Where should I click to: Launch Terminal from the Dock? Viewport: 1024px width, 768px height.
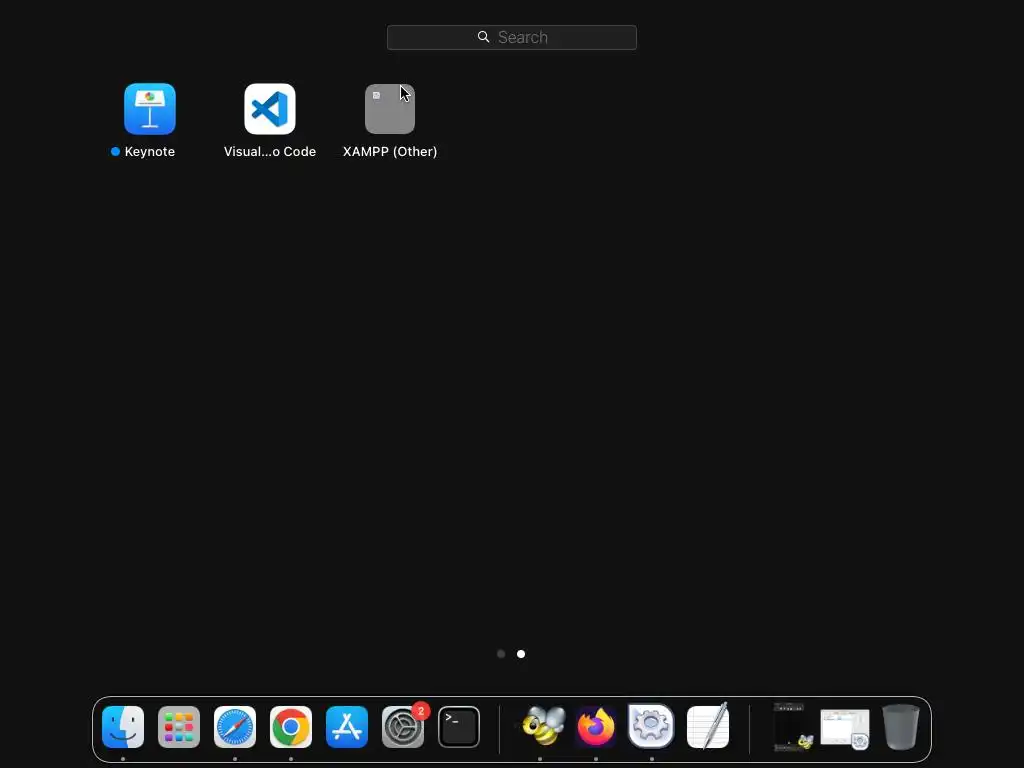coord(459,727)
